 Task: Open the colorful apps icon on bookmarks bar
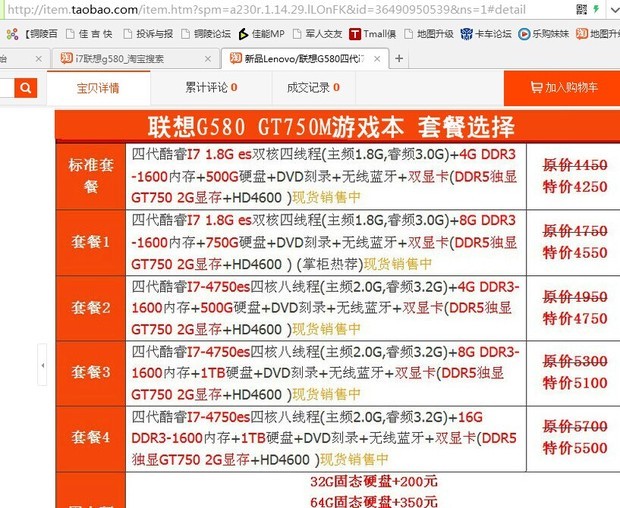[x=12, y=34]
